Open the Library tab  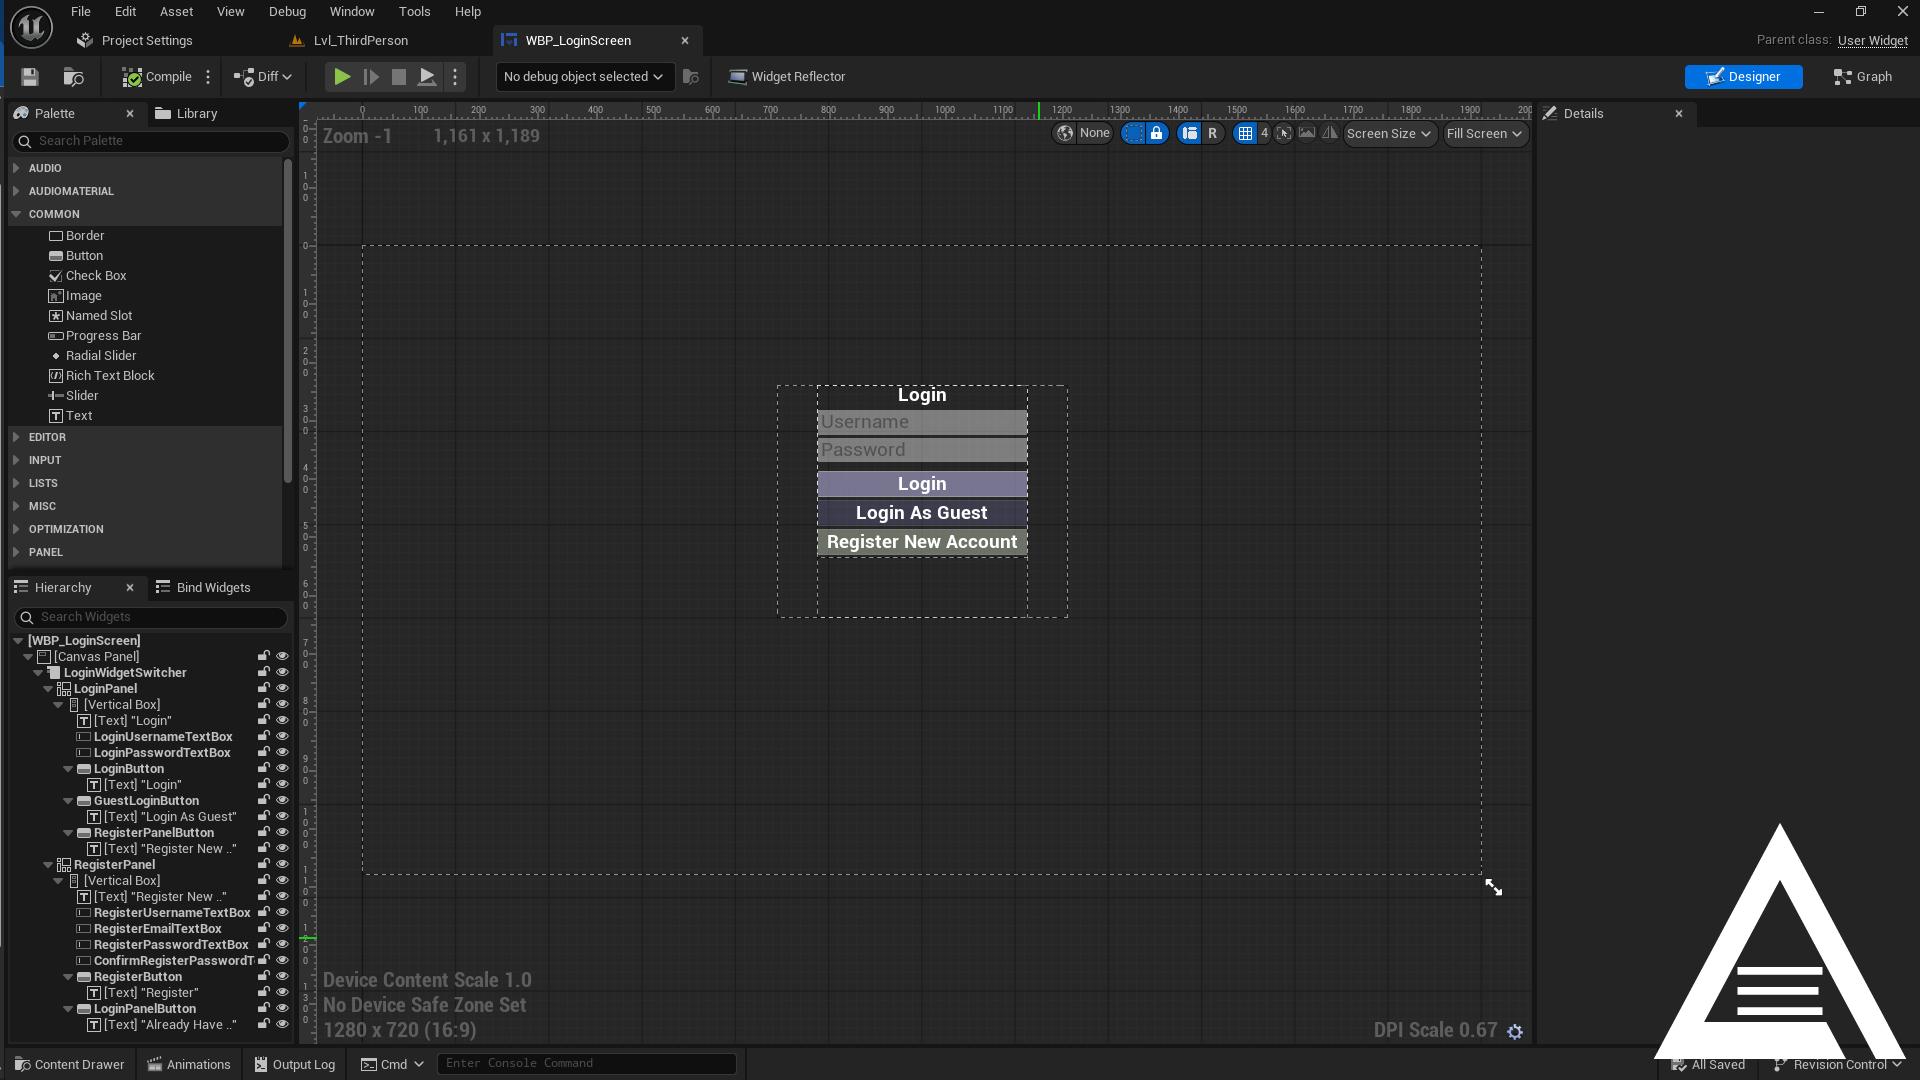187,114
